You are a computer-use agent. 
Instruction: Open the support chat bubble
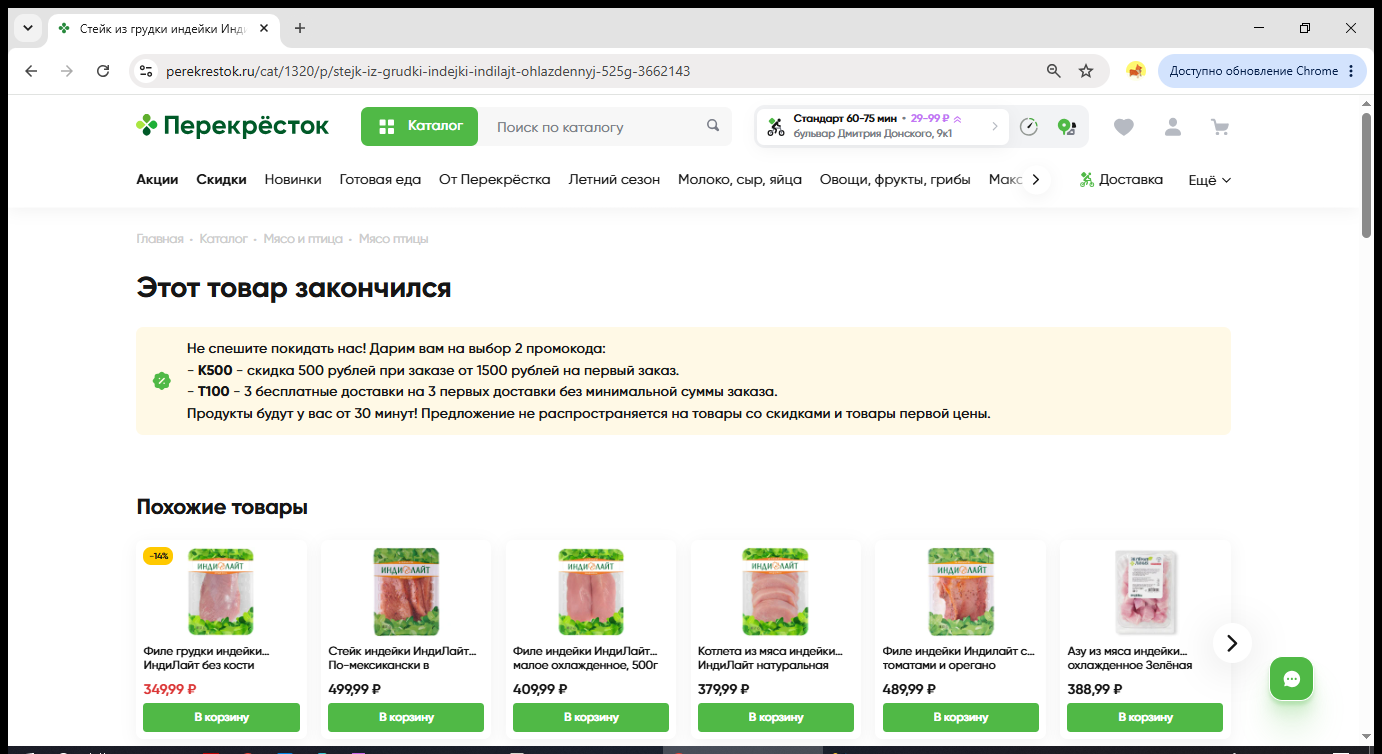tap(1291, 679)
